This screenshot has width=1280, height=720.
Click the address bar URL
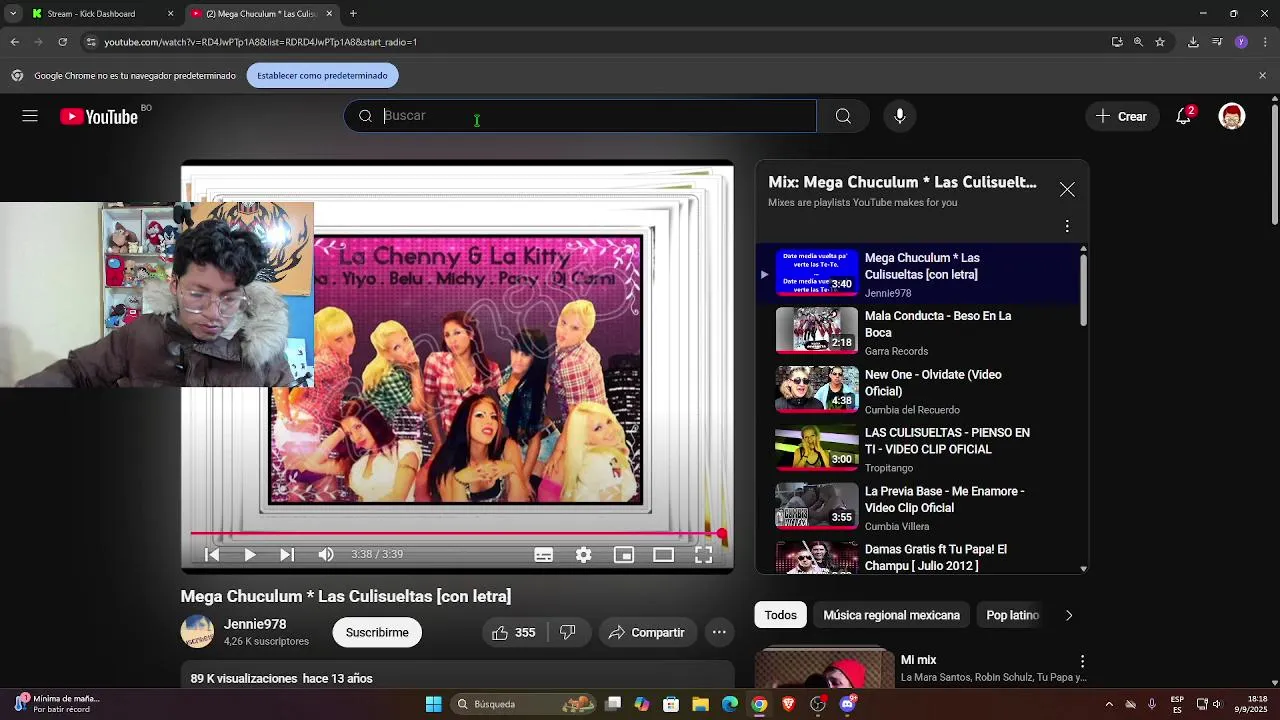coord(260,42)
